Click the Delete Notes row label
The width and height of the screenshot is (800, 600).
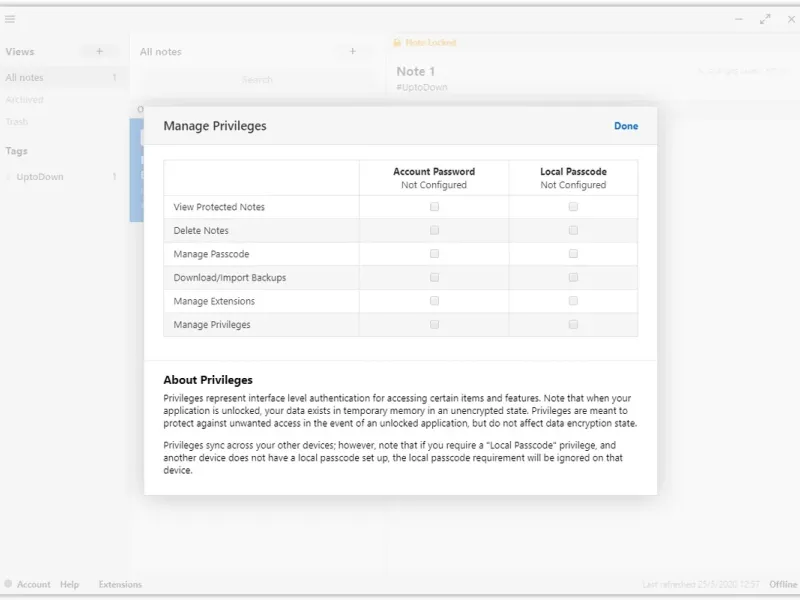[x=201, y=230]
